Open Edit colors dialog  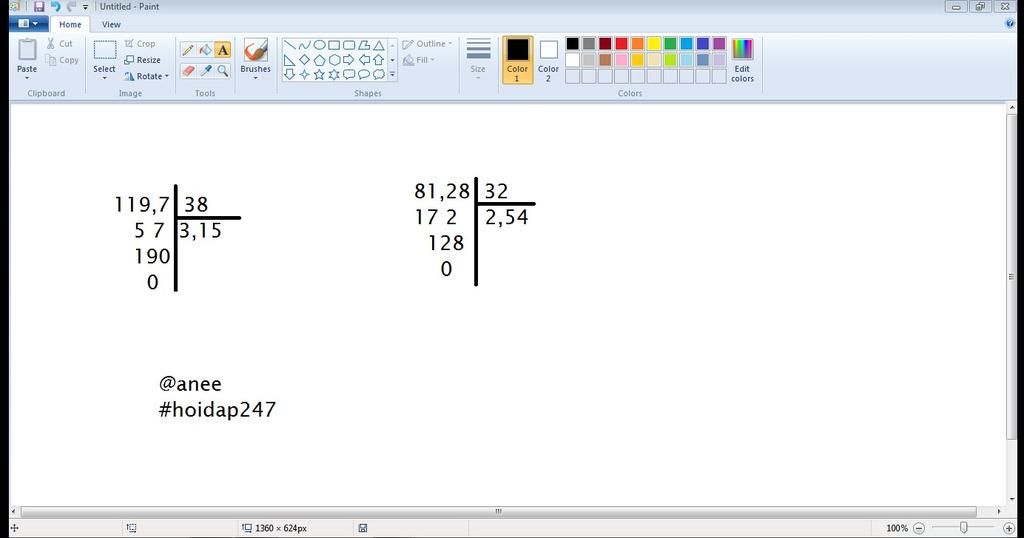pyautogui.click(x=743, y=60)
